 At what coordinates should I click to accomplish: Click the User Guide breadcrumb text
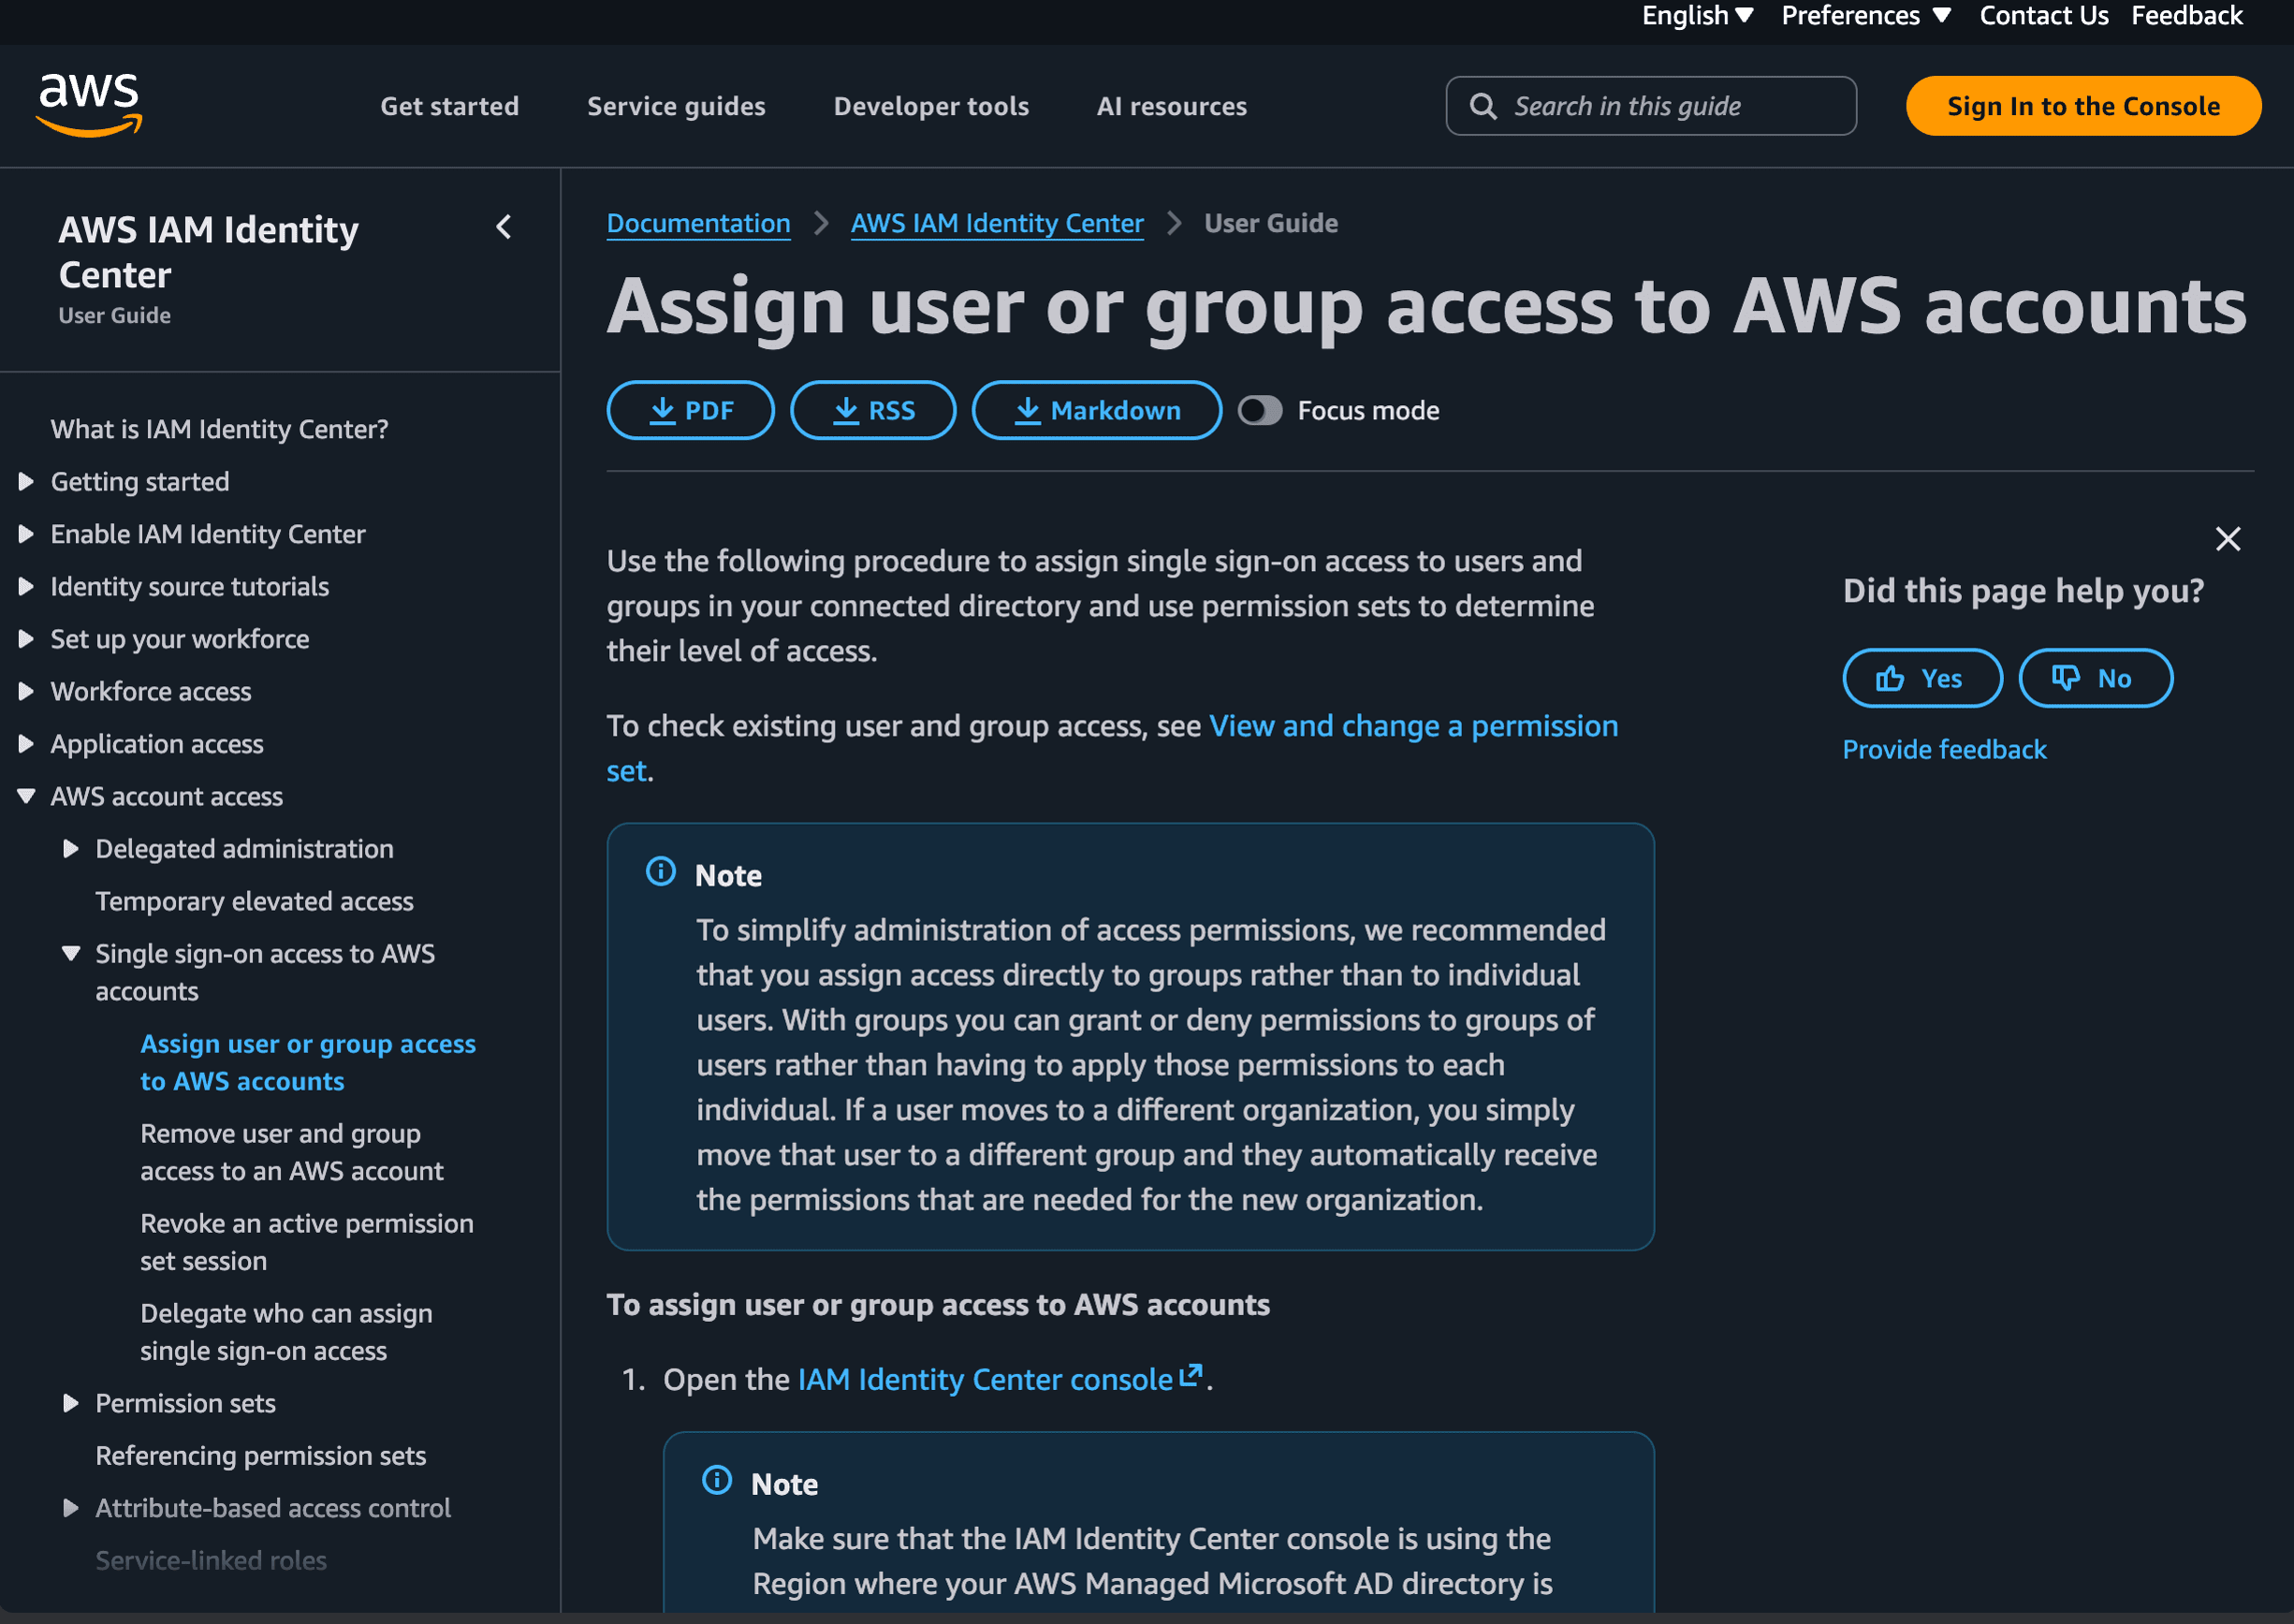click(1270, 223)
